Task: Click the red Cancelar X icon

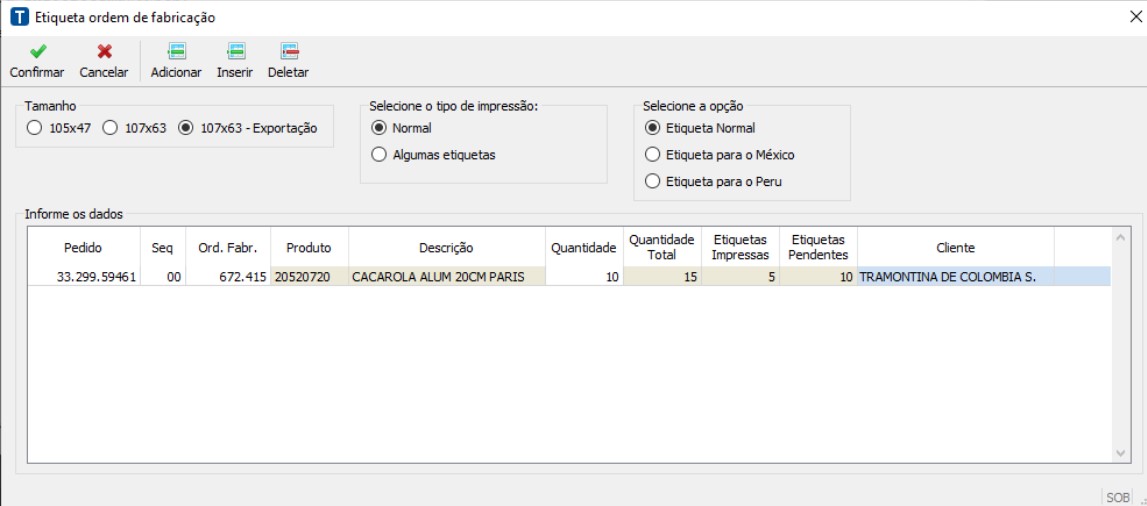Action: pos(104,52)
